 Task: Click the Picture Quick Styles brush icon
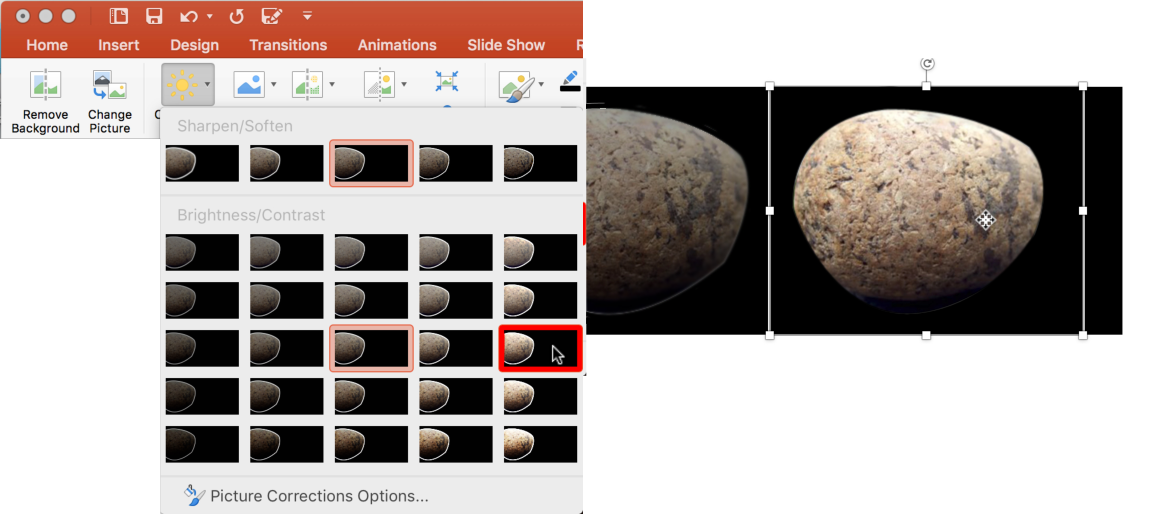(x=516, y=84)
